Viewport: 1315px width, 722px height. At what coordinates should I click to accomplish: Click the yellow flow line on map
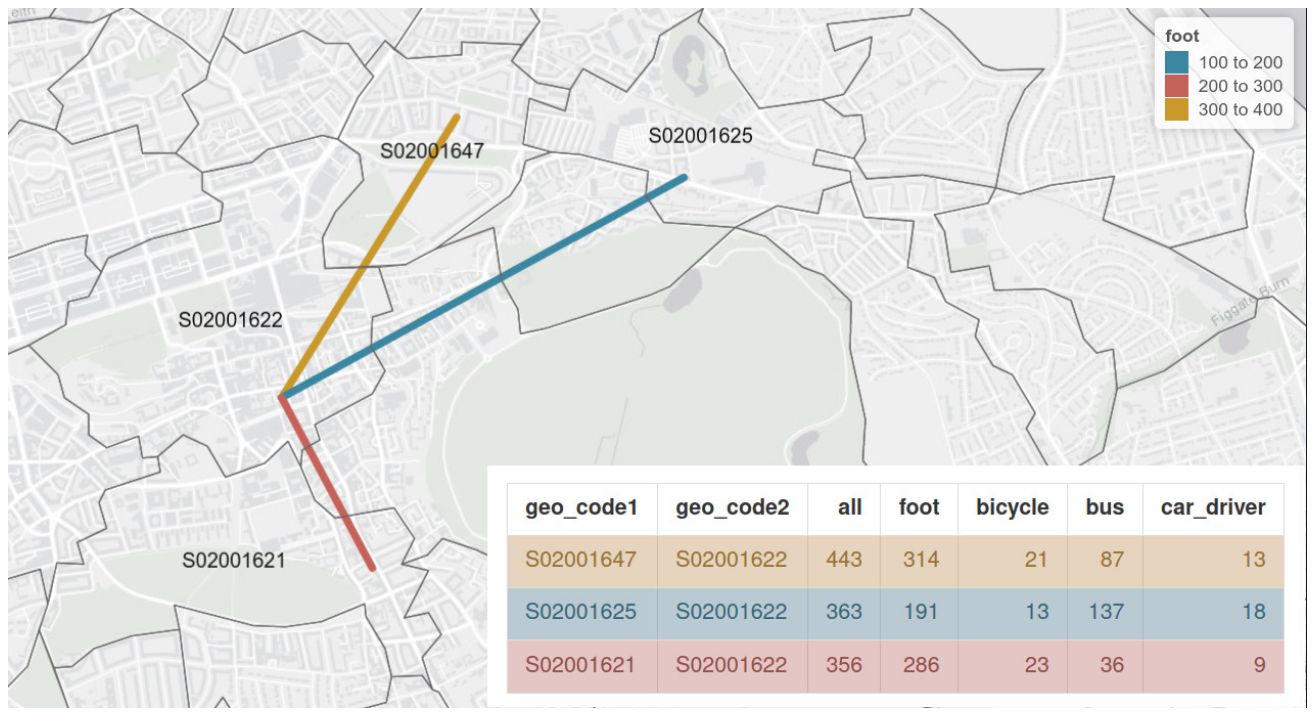378,241
